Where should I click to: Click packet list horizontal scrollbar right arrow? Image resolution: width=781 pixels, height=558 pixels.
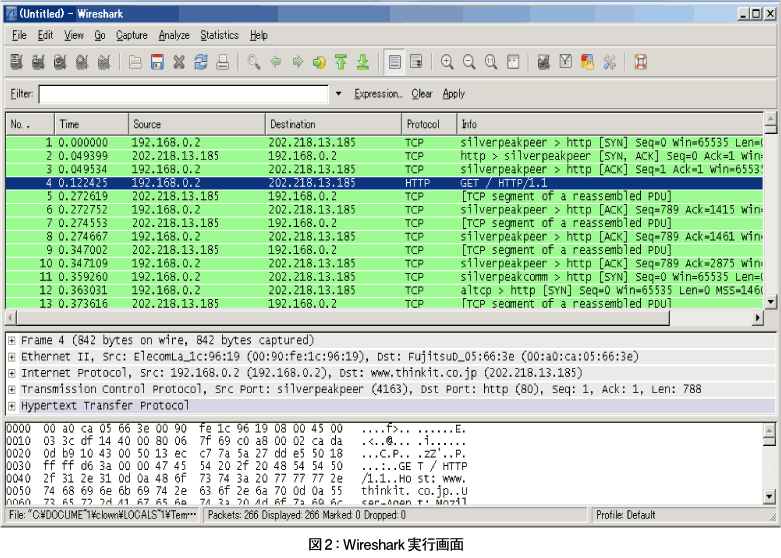[758, 317]
